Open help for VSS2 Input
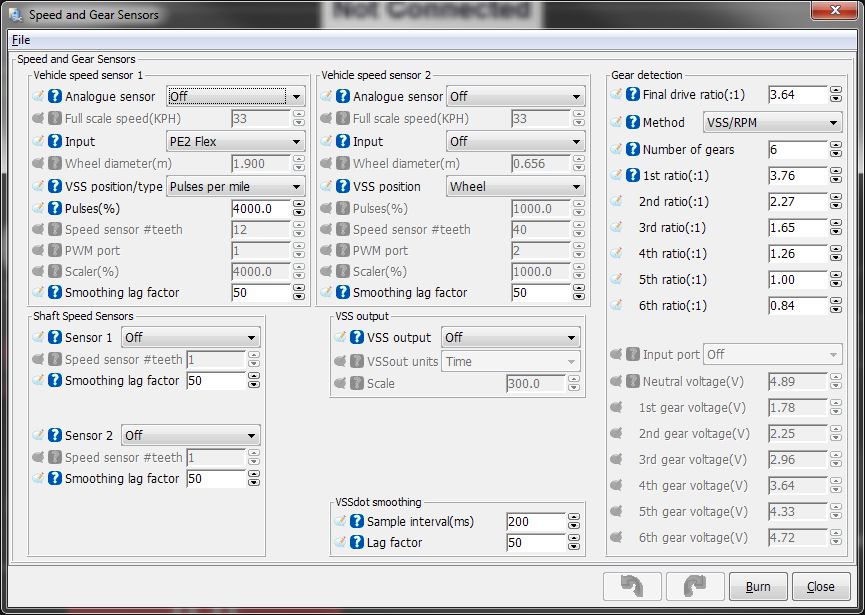The image size is (865, 615). point(343,141)
